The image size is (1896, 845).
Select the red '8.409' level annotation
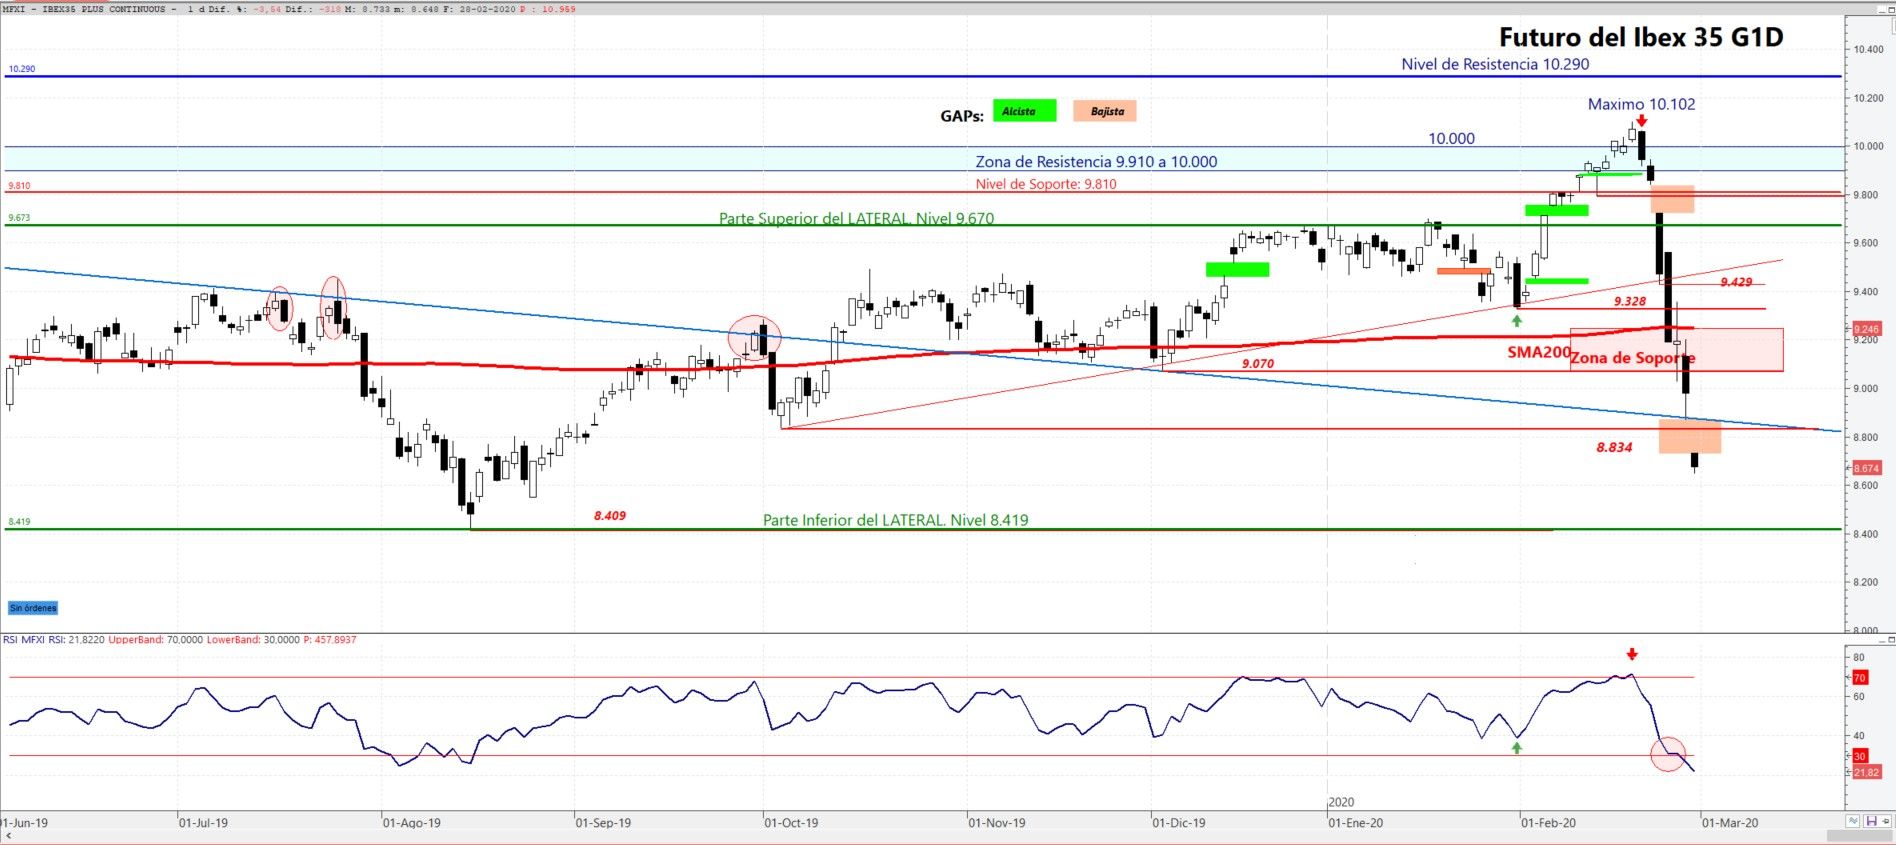(610, 516)
